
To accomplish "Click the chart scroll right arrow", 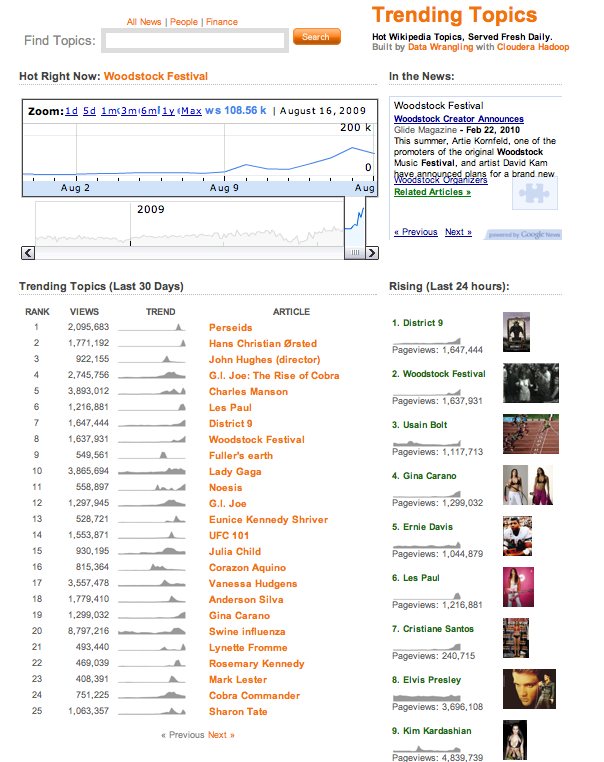I will point(372,253).
